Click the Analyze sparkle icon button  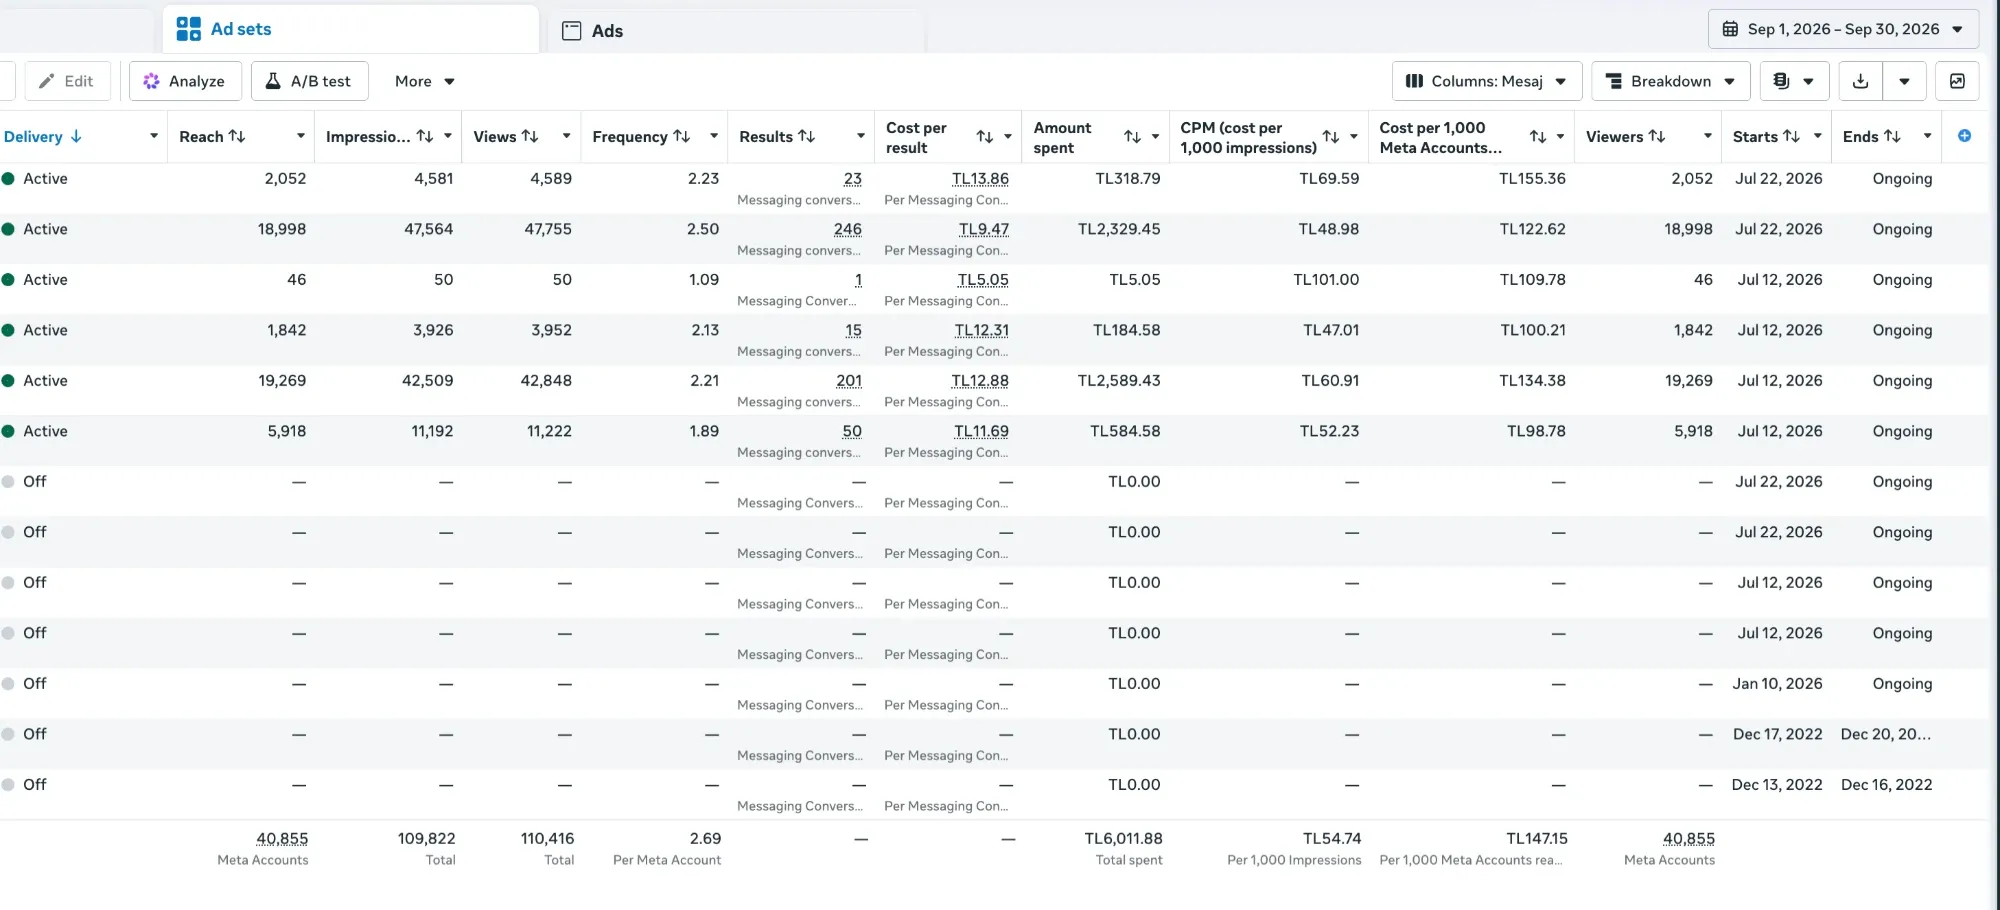(185, 81)
